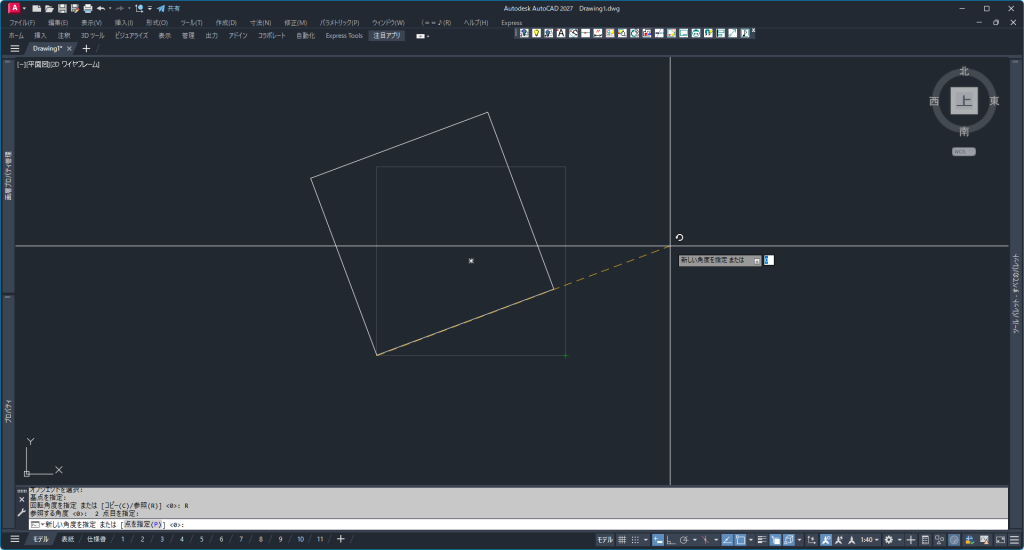Switch to the Express Tools ribbon tab
Viewport: 1024px width, 550px height.
click(x=344, y=35)
